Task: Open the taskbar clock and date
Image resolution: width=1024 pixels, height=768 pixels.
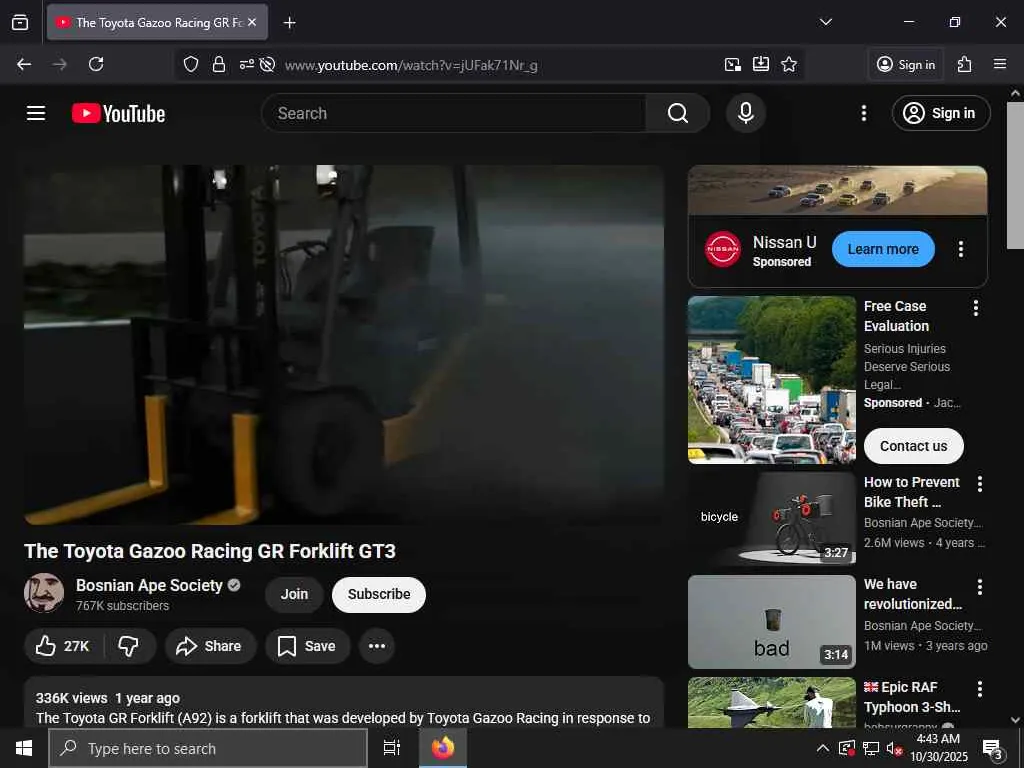Action: click(x=938, y=748)
